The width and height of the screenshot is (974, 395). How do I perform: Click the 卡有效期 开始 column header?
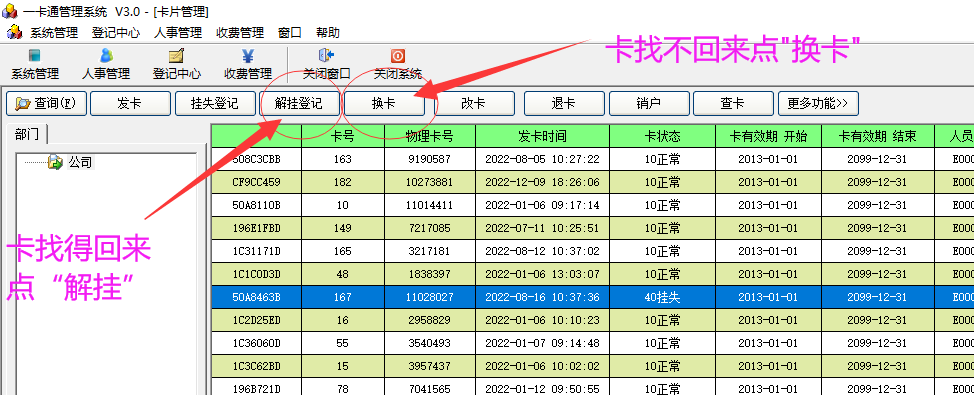(768, 136)
